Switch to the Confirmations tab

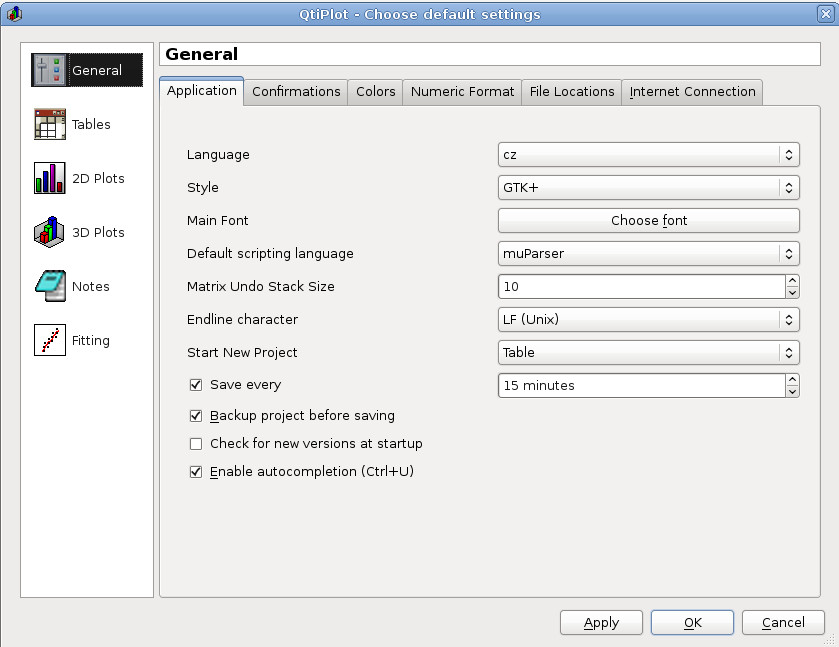[x=296, y=92]
